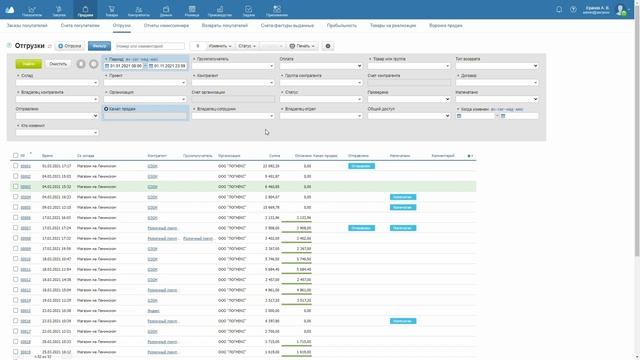Open list settings gear next to Печать
640x360 pixels.
click(x=328, y=46)
